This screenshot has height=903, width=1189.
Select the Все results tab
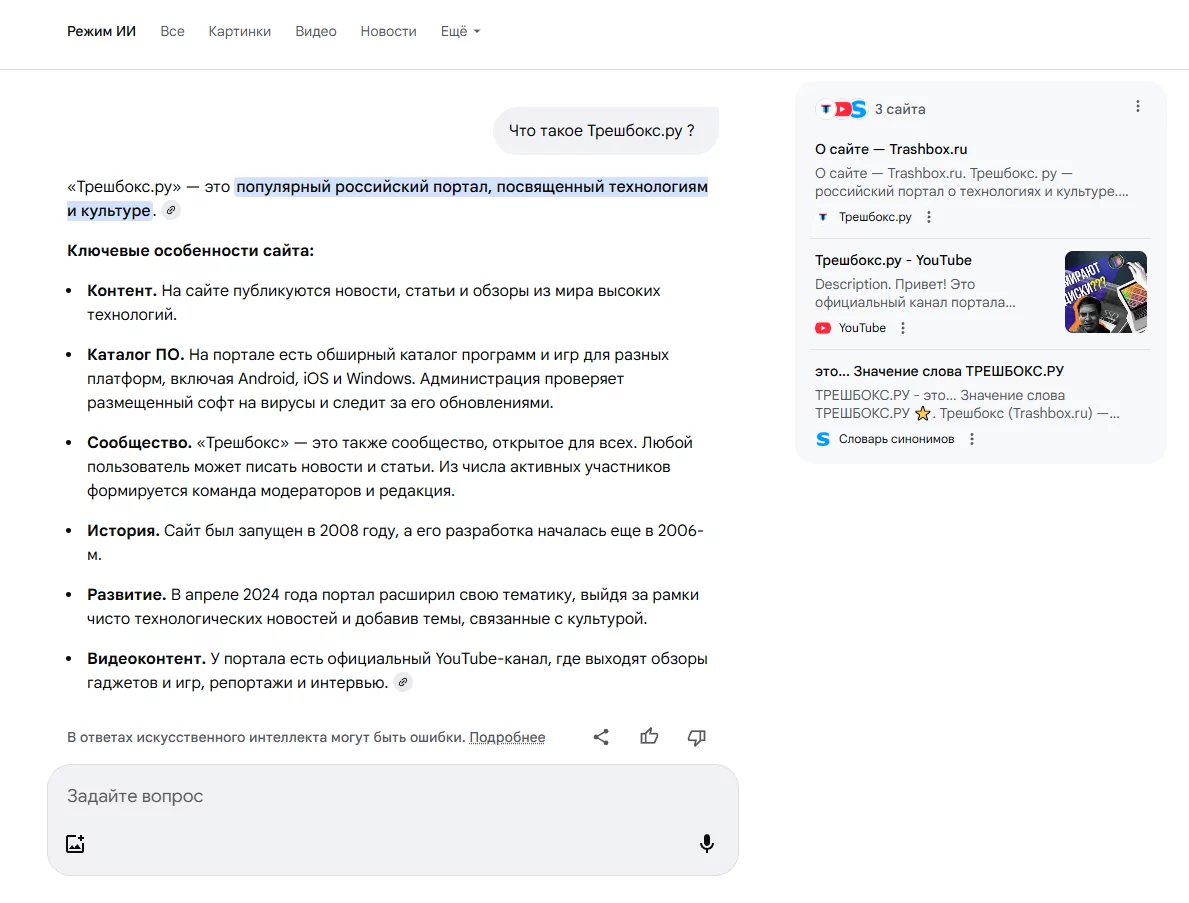click(x=172, y=31)
